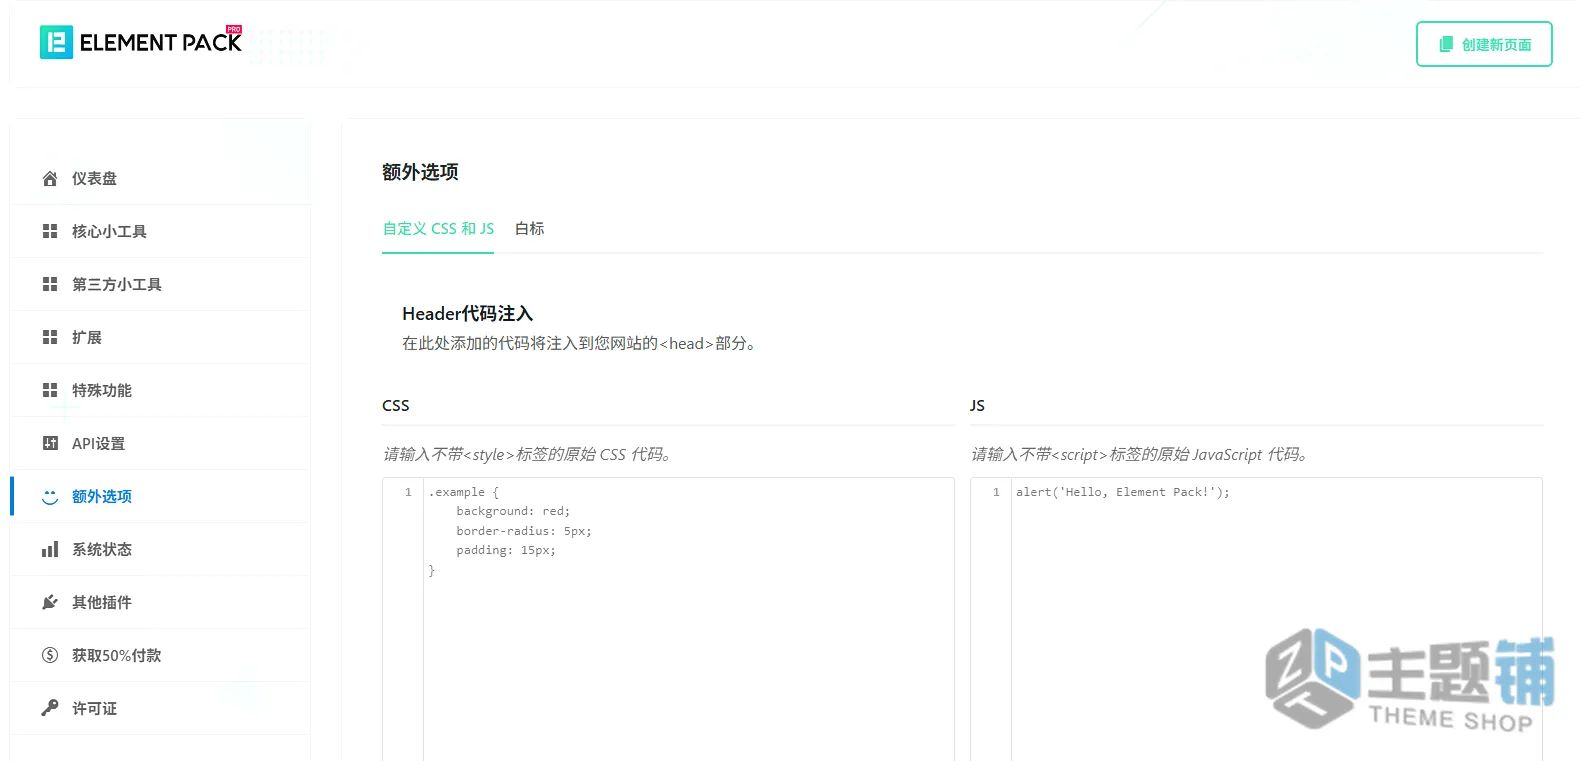Image resolution: width=1582 pixels, height=761 pixels.
Task: Click the sliders icon beside API设置
Action: click(50, 443)
